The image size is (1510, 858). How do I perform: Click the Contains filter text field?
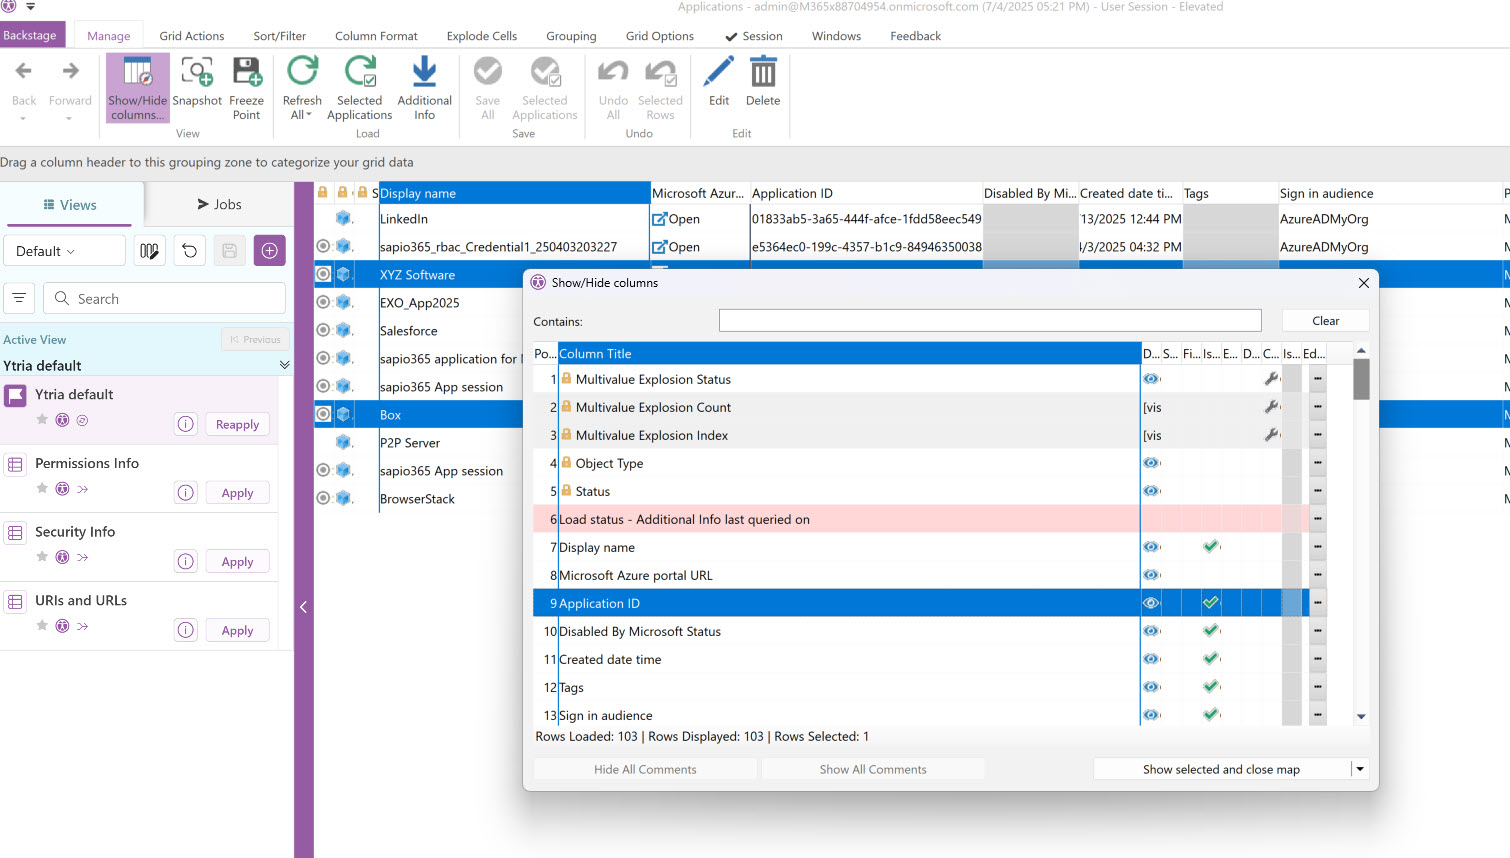pyautogui.click(x=989, y=321)
